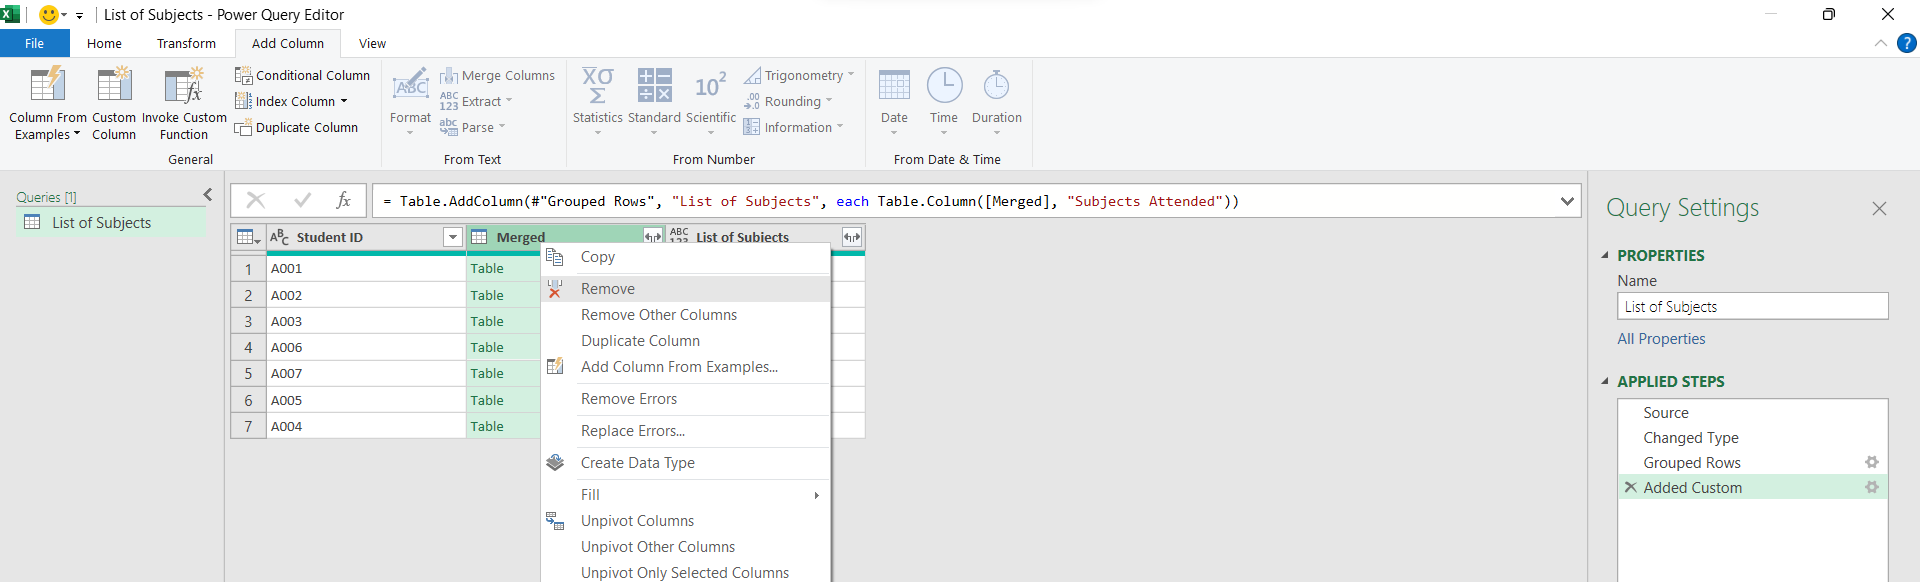This screenshot has width=1920, height=582.
Task: Open the Rounding menu
Action: (x=788, y=101)
